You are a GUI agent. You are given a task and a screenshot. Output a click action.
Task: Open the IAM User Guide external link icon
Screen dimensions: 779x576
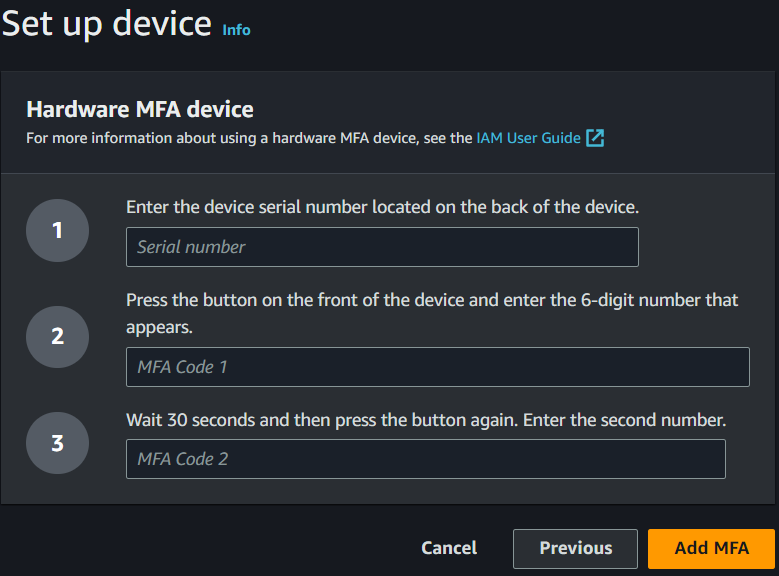(595, 138)
